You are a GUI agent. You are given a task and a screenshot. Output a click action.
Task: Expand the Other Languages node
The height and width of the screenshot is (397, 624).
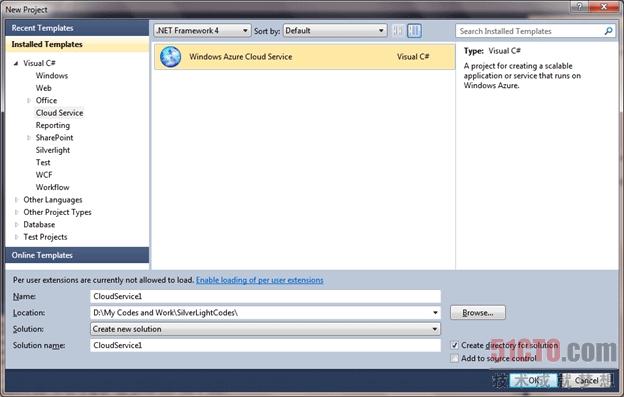(x=16, y=200)
